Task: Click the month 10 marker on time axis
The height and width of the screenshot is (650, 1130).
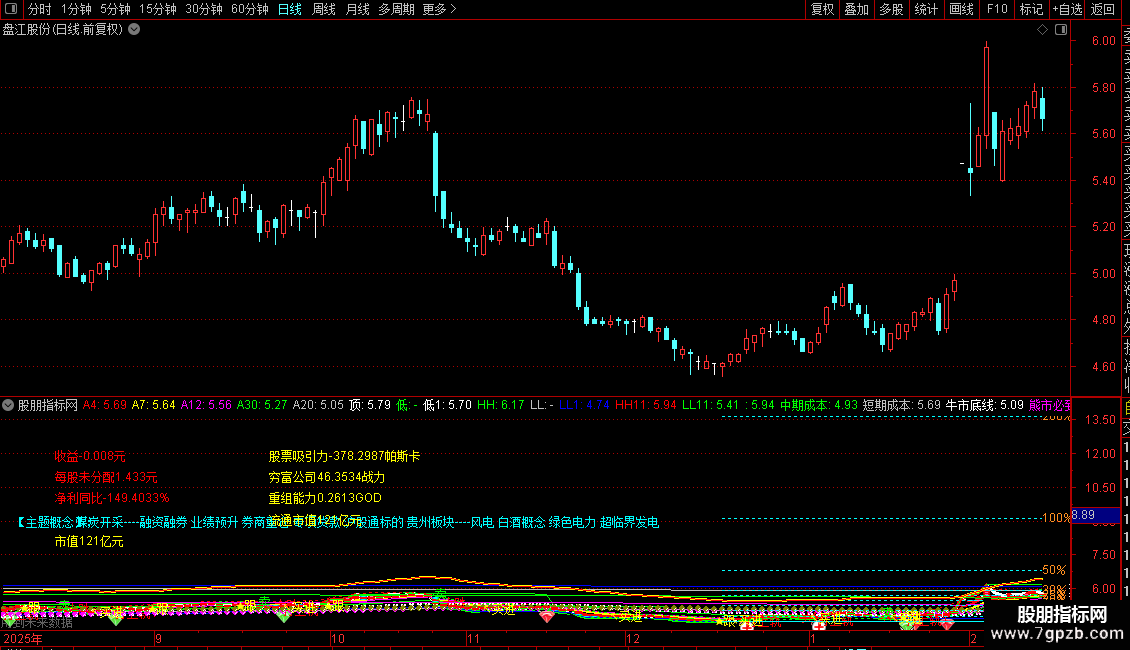Action: 338,638
